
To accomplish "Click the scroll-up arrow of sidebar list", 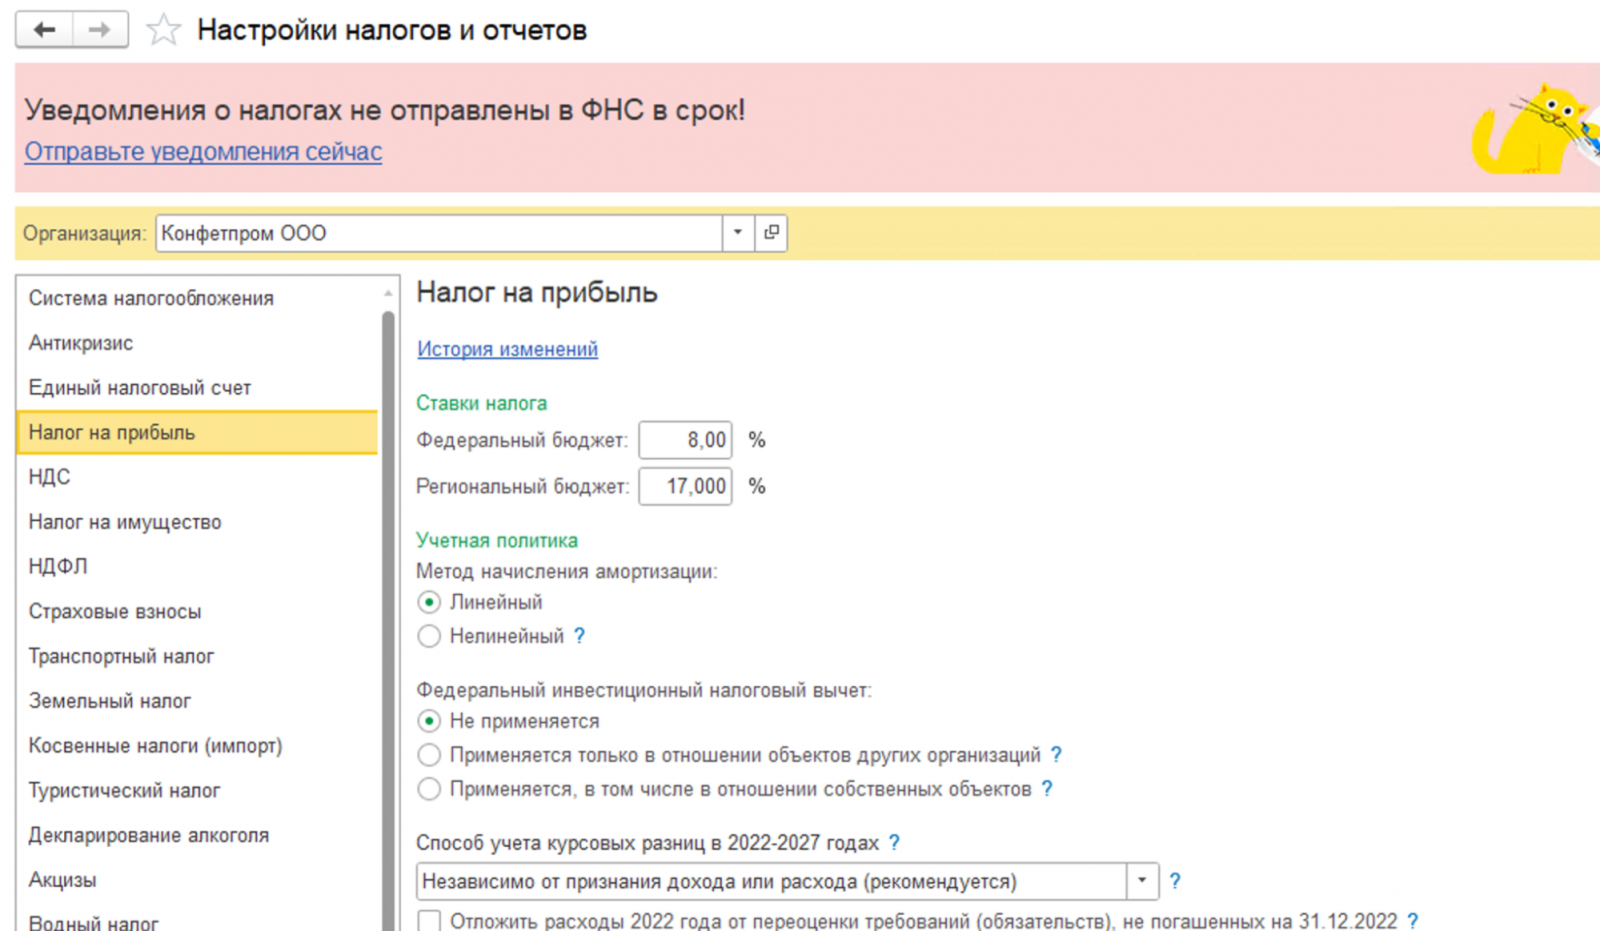I will coord(388,293).
